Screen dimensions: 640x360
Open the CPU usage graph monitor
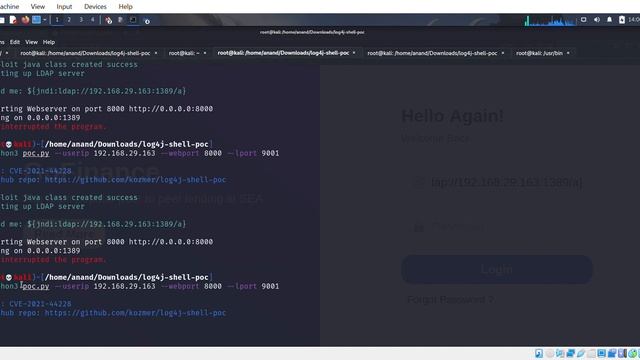click(x=550, y=20)
